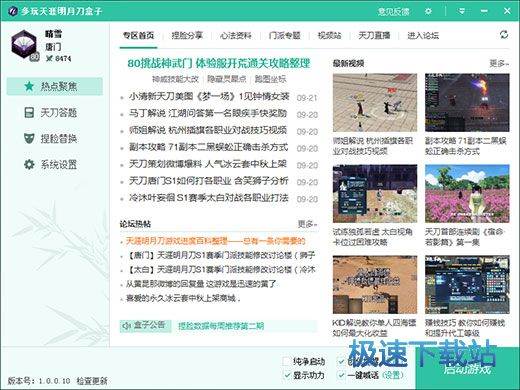Open 更多 beside 最新视频
Image resolution: width=520 pixels, height=390 pixels.
499,63
